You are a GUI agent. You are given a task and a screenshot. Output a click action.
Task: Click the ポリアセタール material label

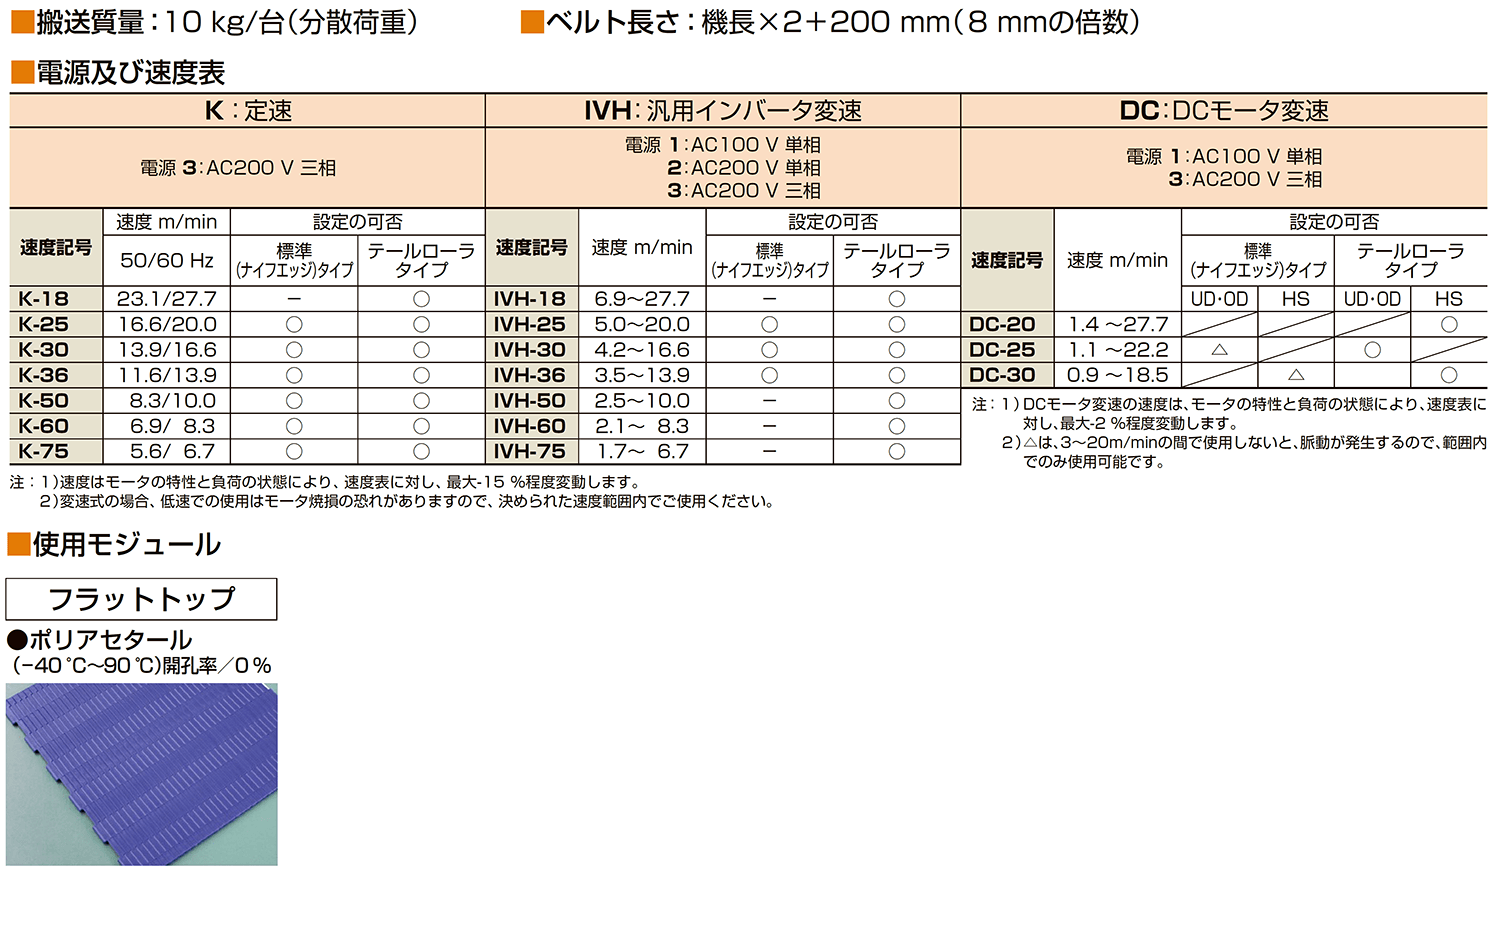pos(110,639)
